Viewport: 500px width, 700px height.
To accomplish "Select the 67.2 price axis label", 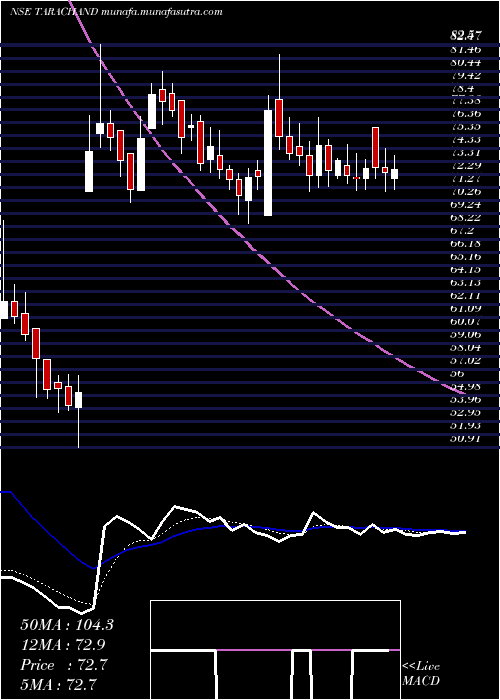I will click(x=463, y=231).
